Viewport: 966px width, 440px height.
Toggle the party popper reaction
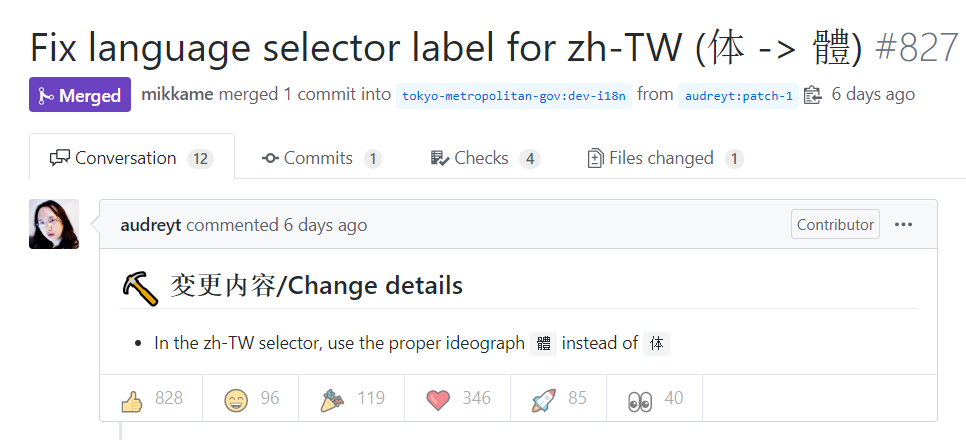click(352, 398)
